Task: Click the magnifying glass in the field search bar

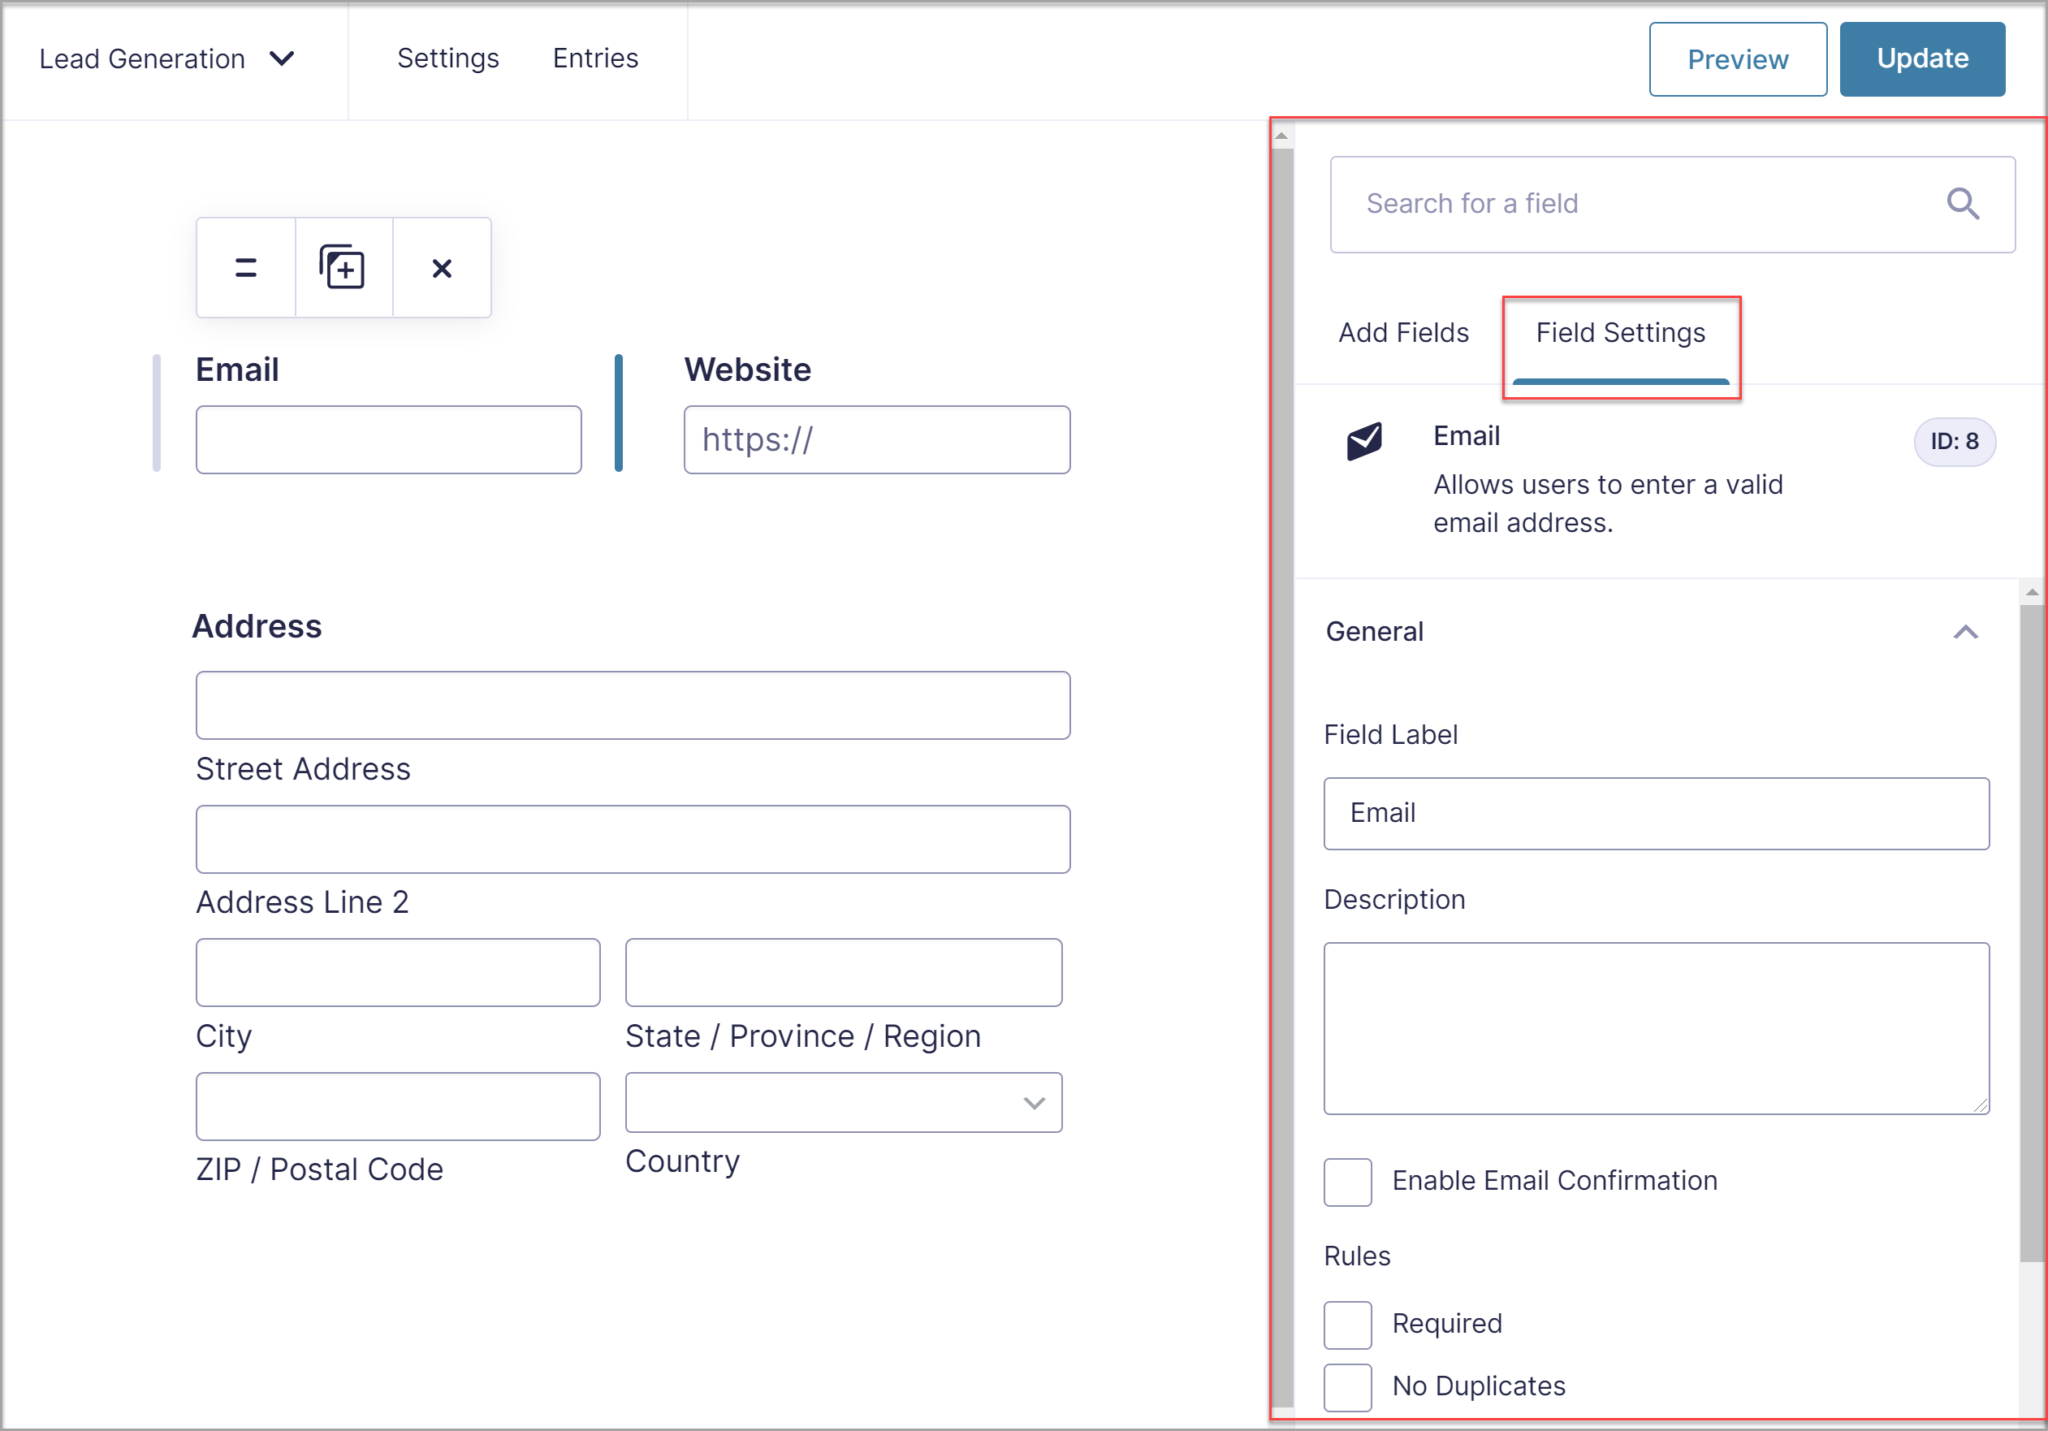Action: (1962, 204)
